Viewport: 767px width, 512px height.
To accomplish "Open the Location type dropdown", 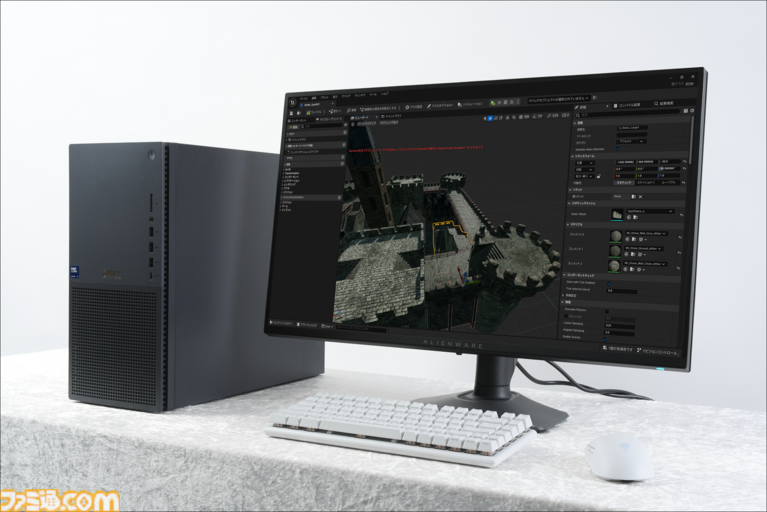I will click(585, 163).
